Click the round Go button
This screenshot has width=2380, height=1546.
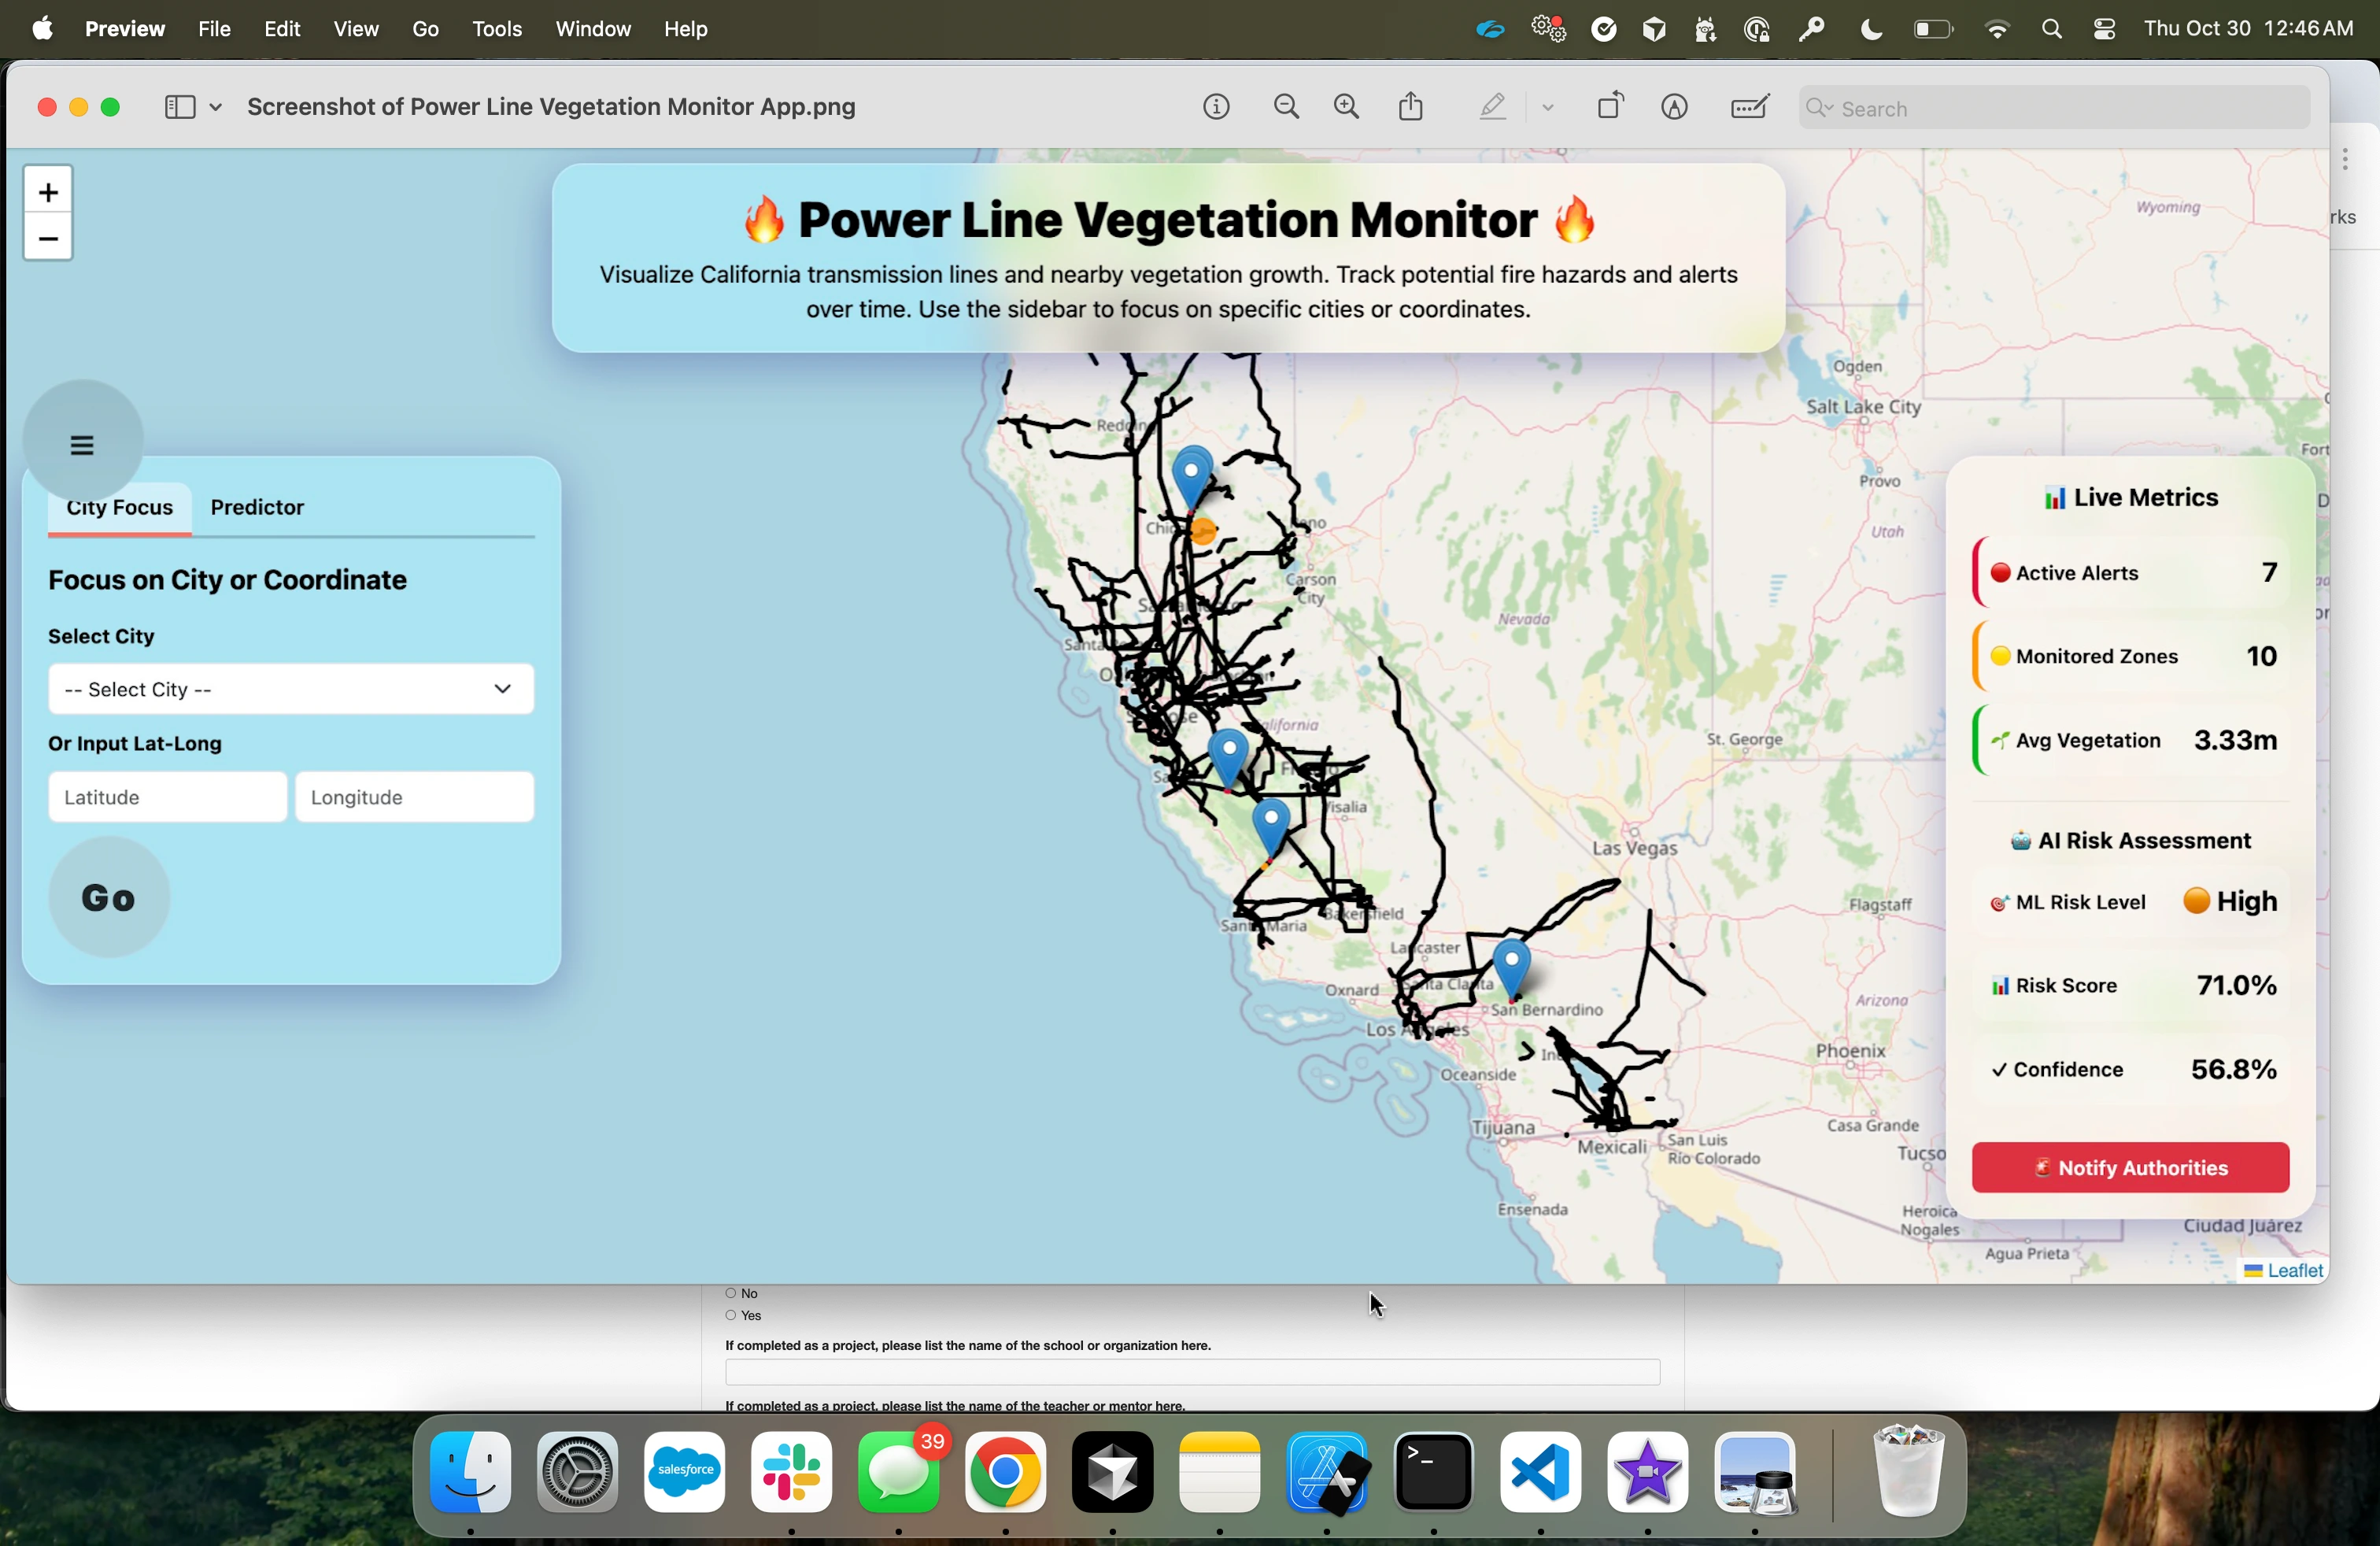[x=109, y=897]
